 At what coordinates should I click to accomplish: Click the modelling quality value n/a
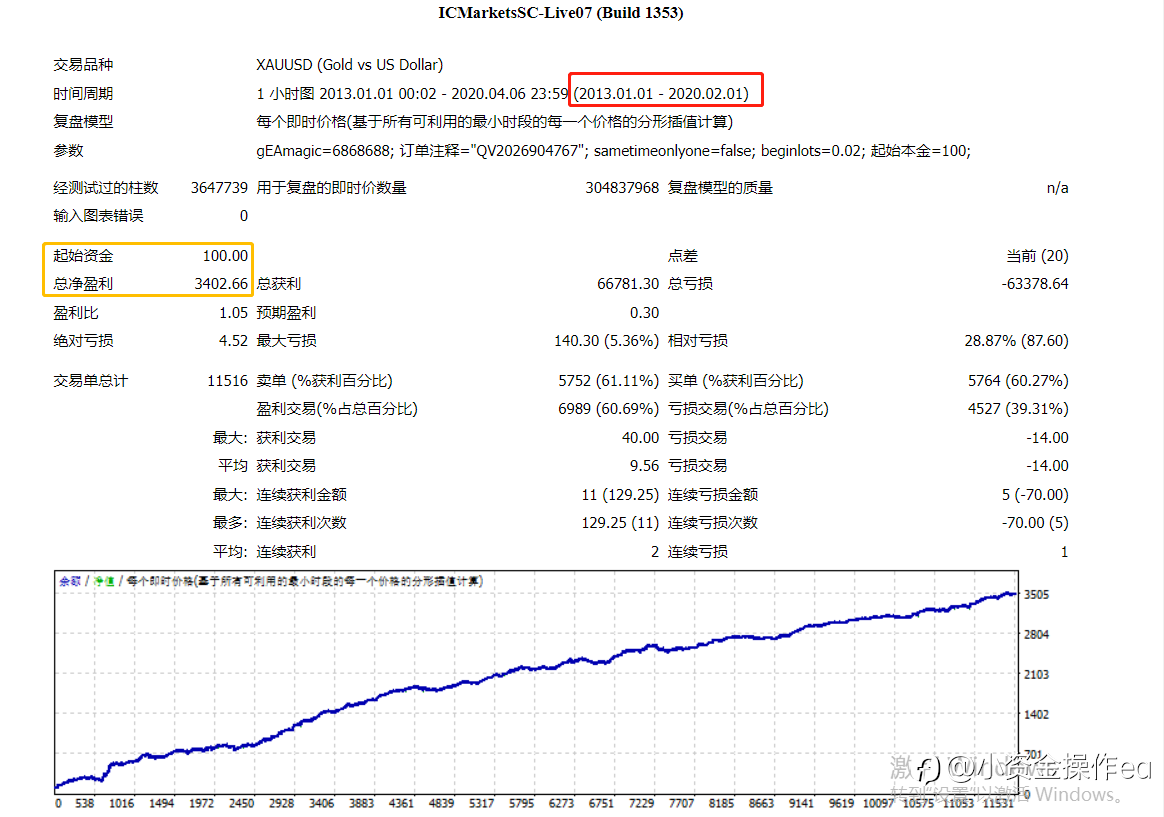pos(1057,188)
